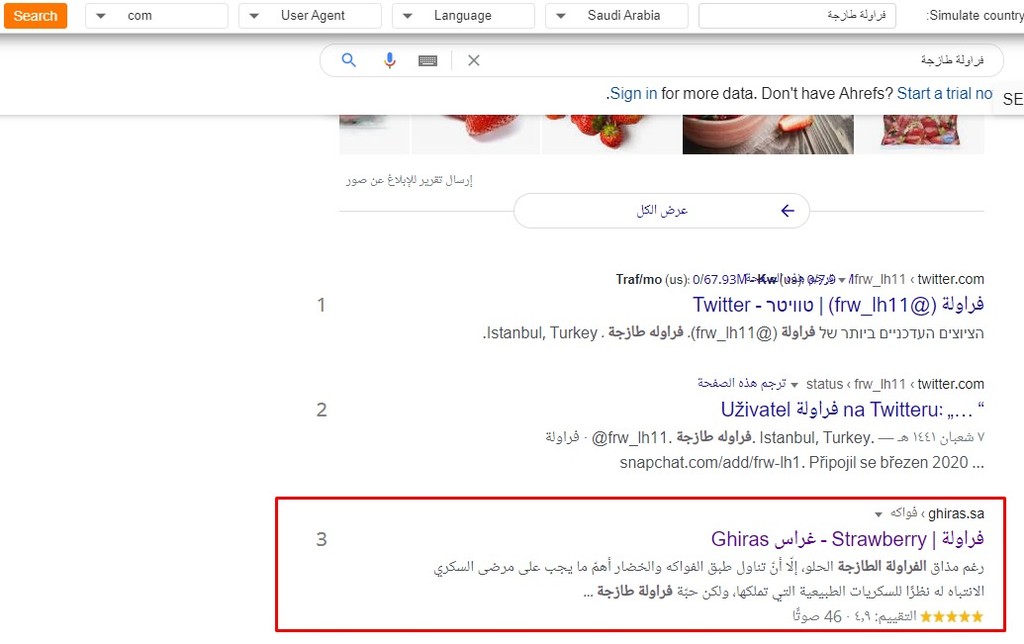This screenshot has height=644, width=1024.
Task: Click the image report feedback link
Action: pos(409,180)
